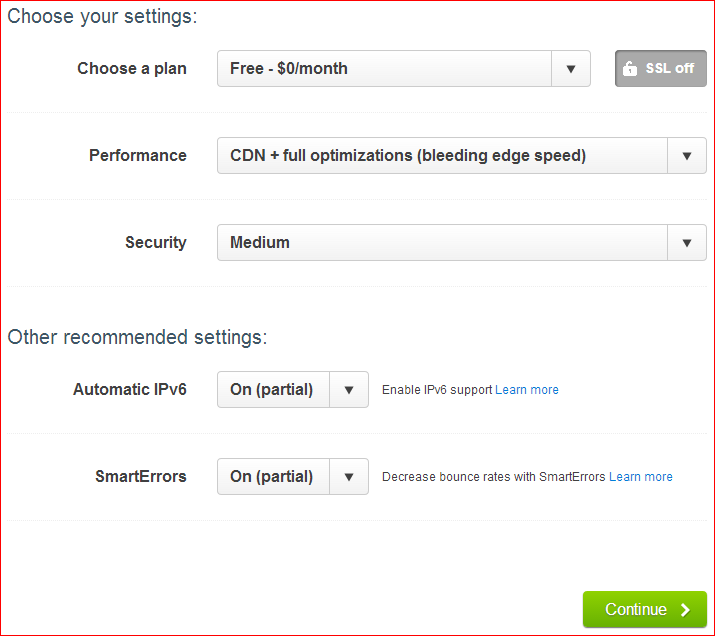715x636 pixels.
Task: Open the SmartErrors dropdown arrow
Action: point(349,477)
